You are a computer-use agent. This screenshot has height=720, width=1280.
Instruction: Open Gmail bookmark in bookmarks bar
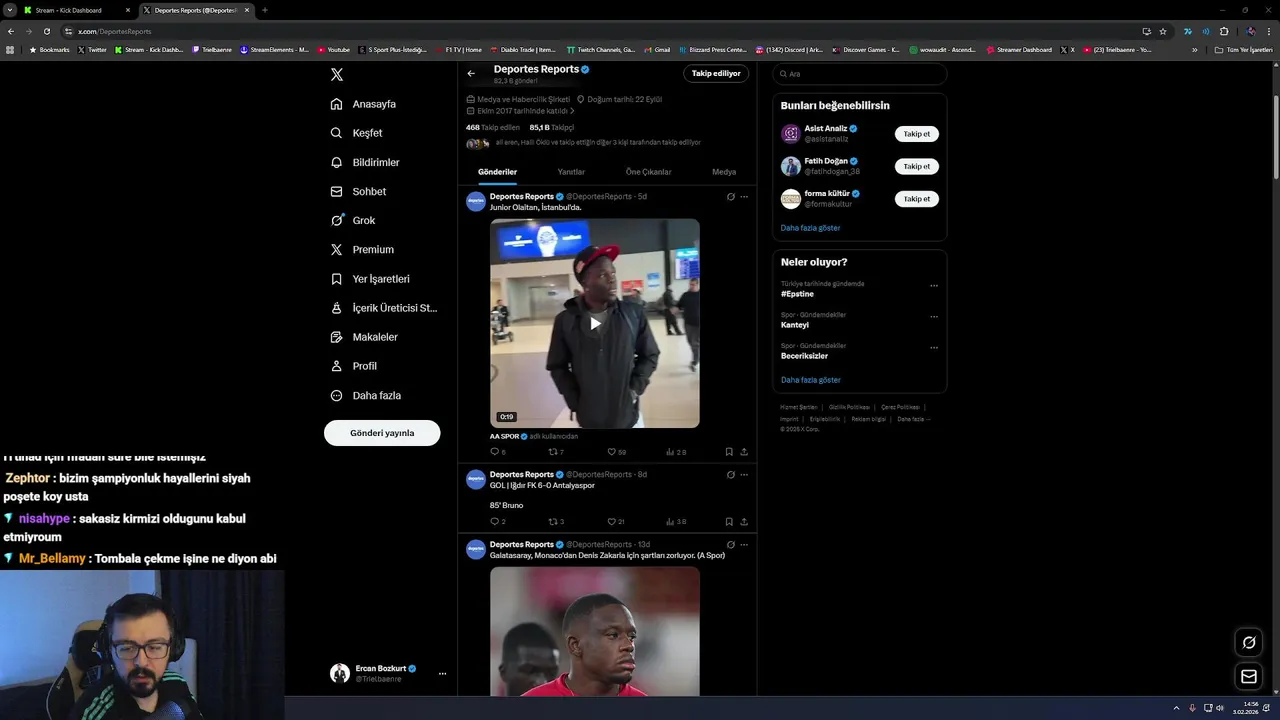coord(657,49)
